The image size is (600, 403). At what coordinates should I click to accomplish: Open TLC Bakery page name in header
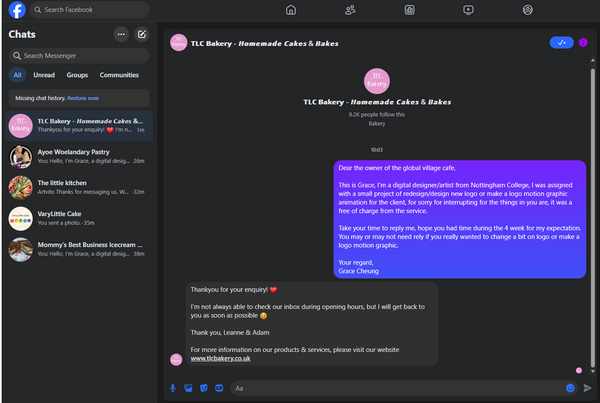[x=264, y=44]
